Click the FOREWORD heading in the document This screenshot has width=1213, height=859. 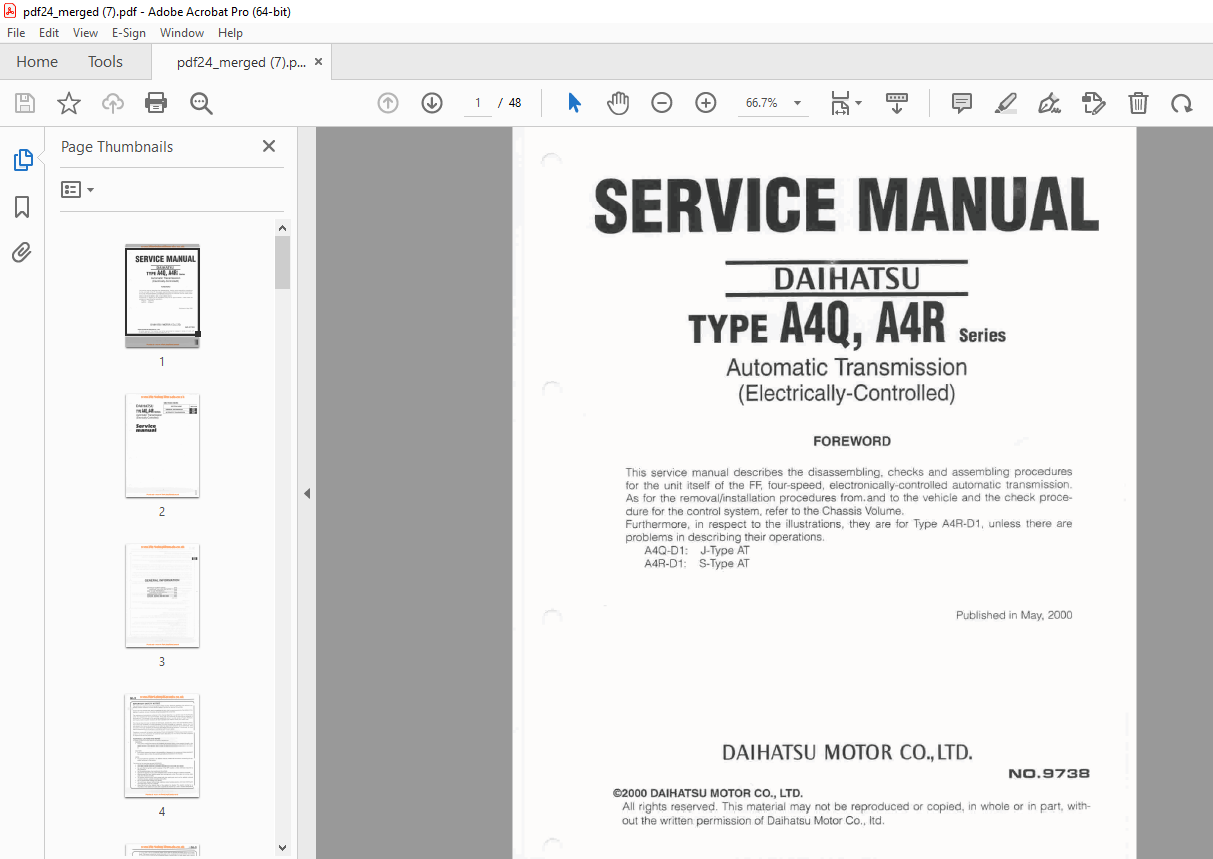852,441
